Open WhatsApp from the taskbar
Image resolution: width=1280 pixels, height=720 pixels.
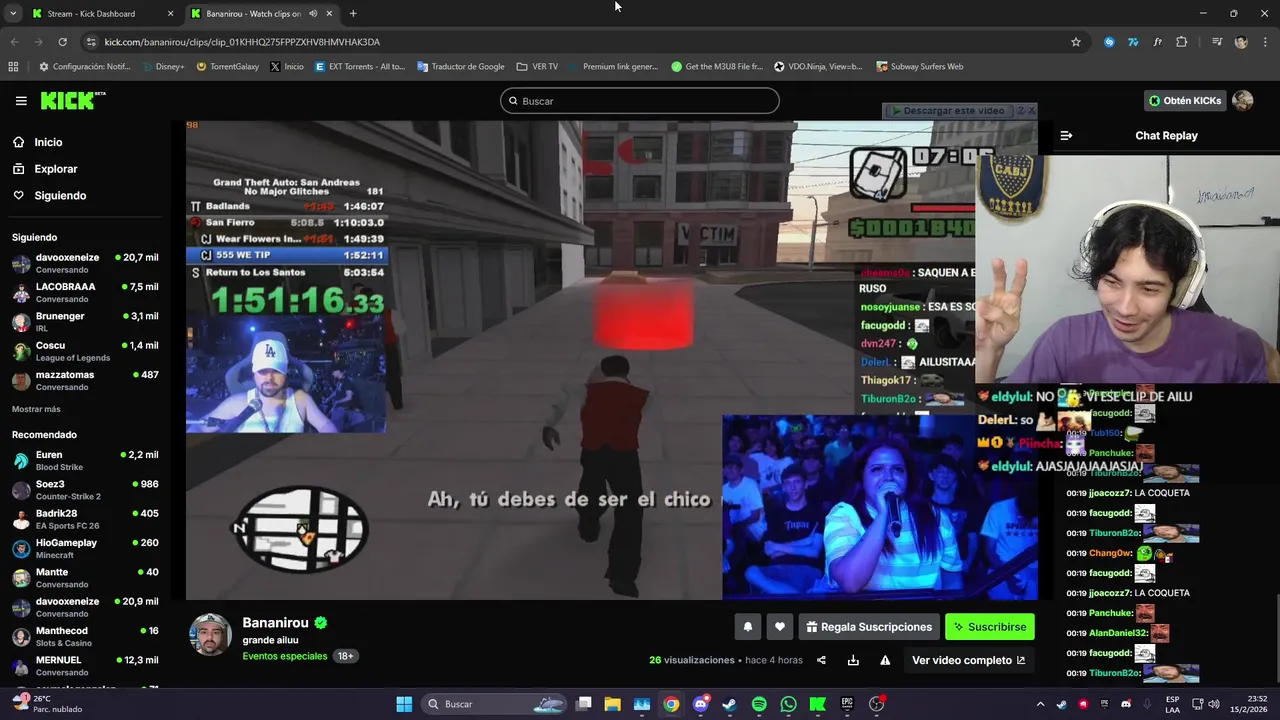pos(788,704)
